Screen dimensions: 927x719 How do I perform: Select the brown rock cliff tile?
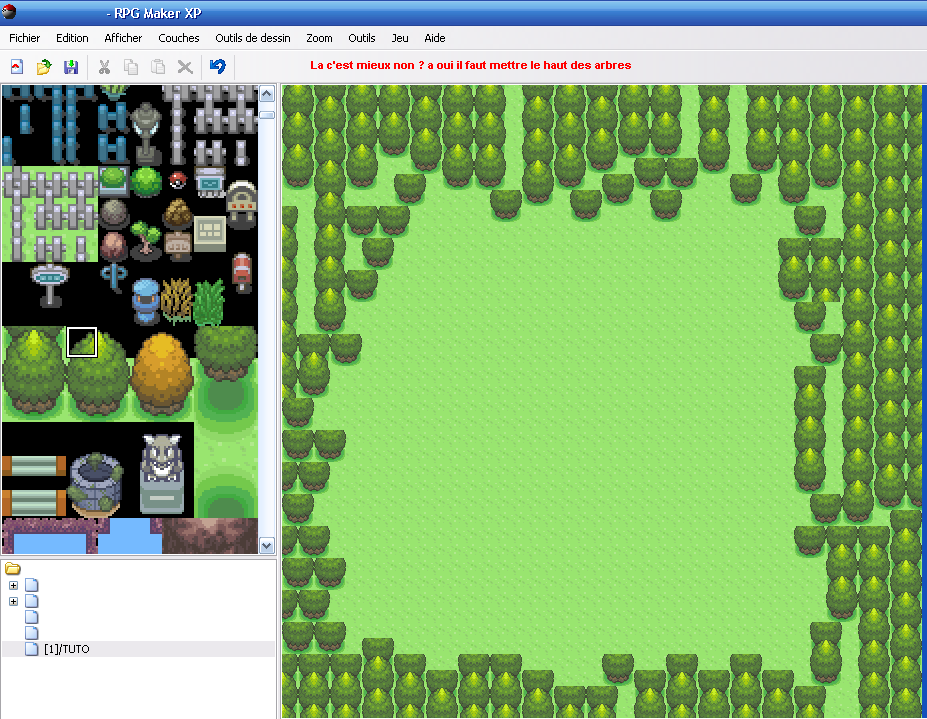[209, 536]
